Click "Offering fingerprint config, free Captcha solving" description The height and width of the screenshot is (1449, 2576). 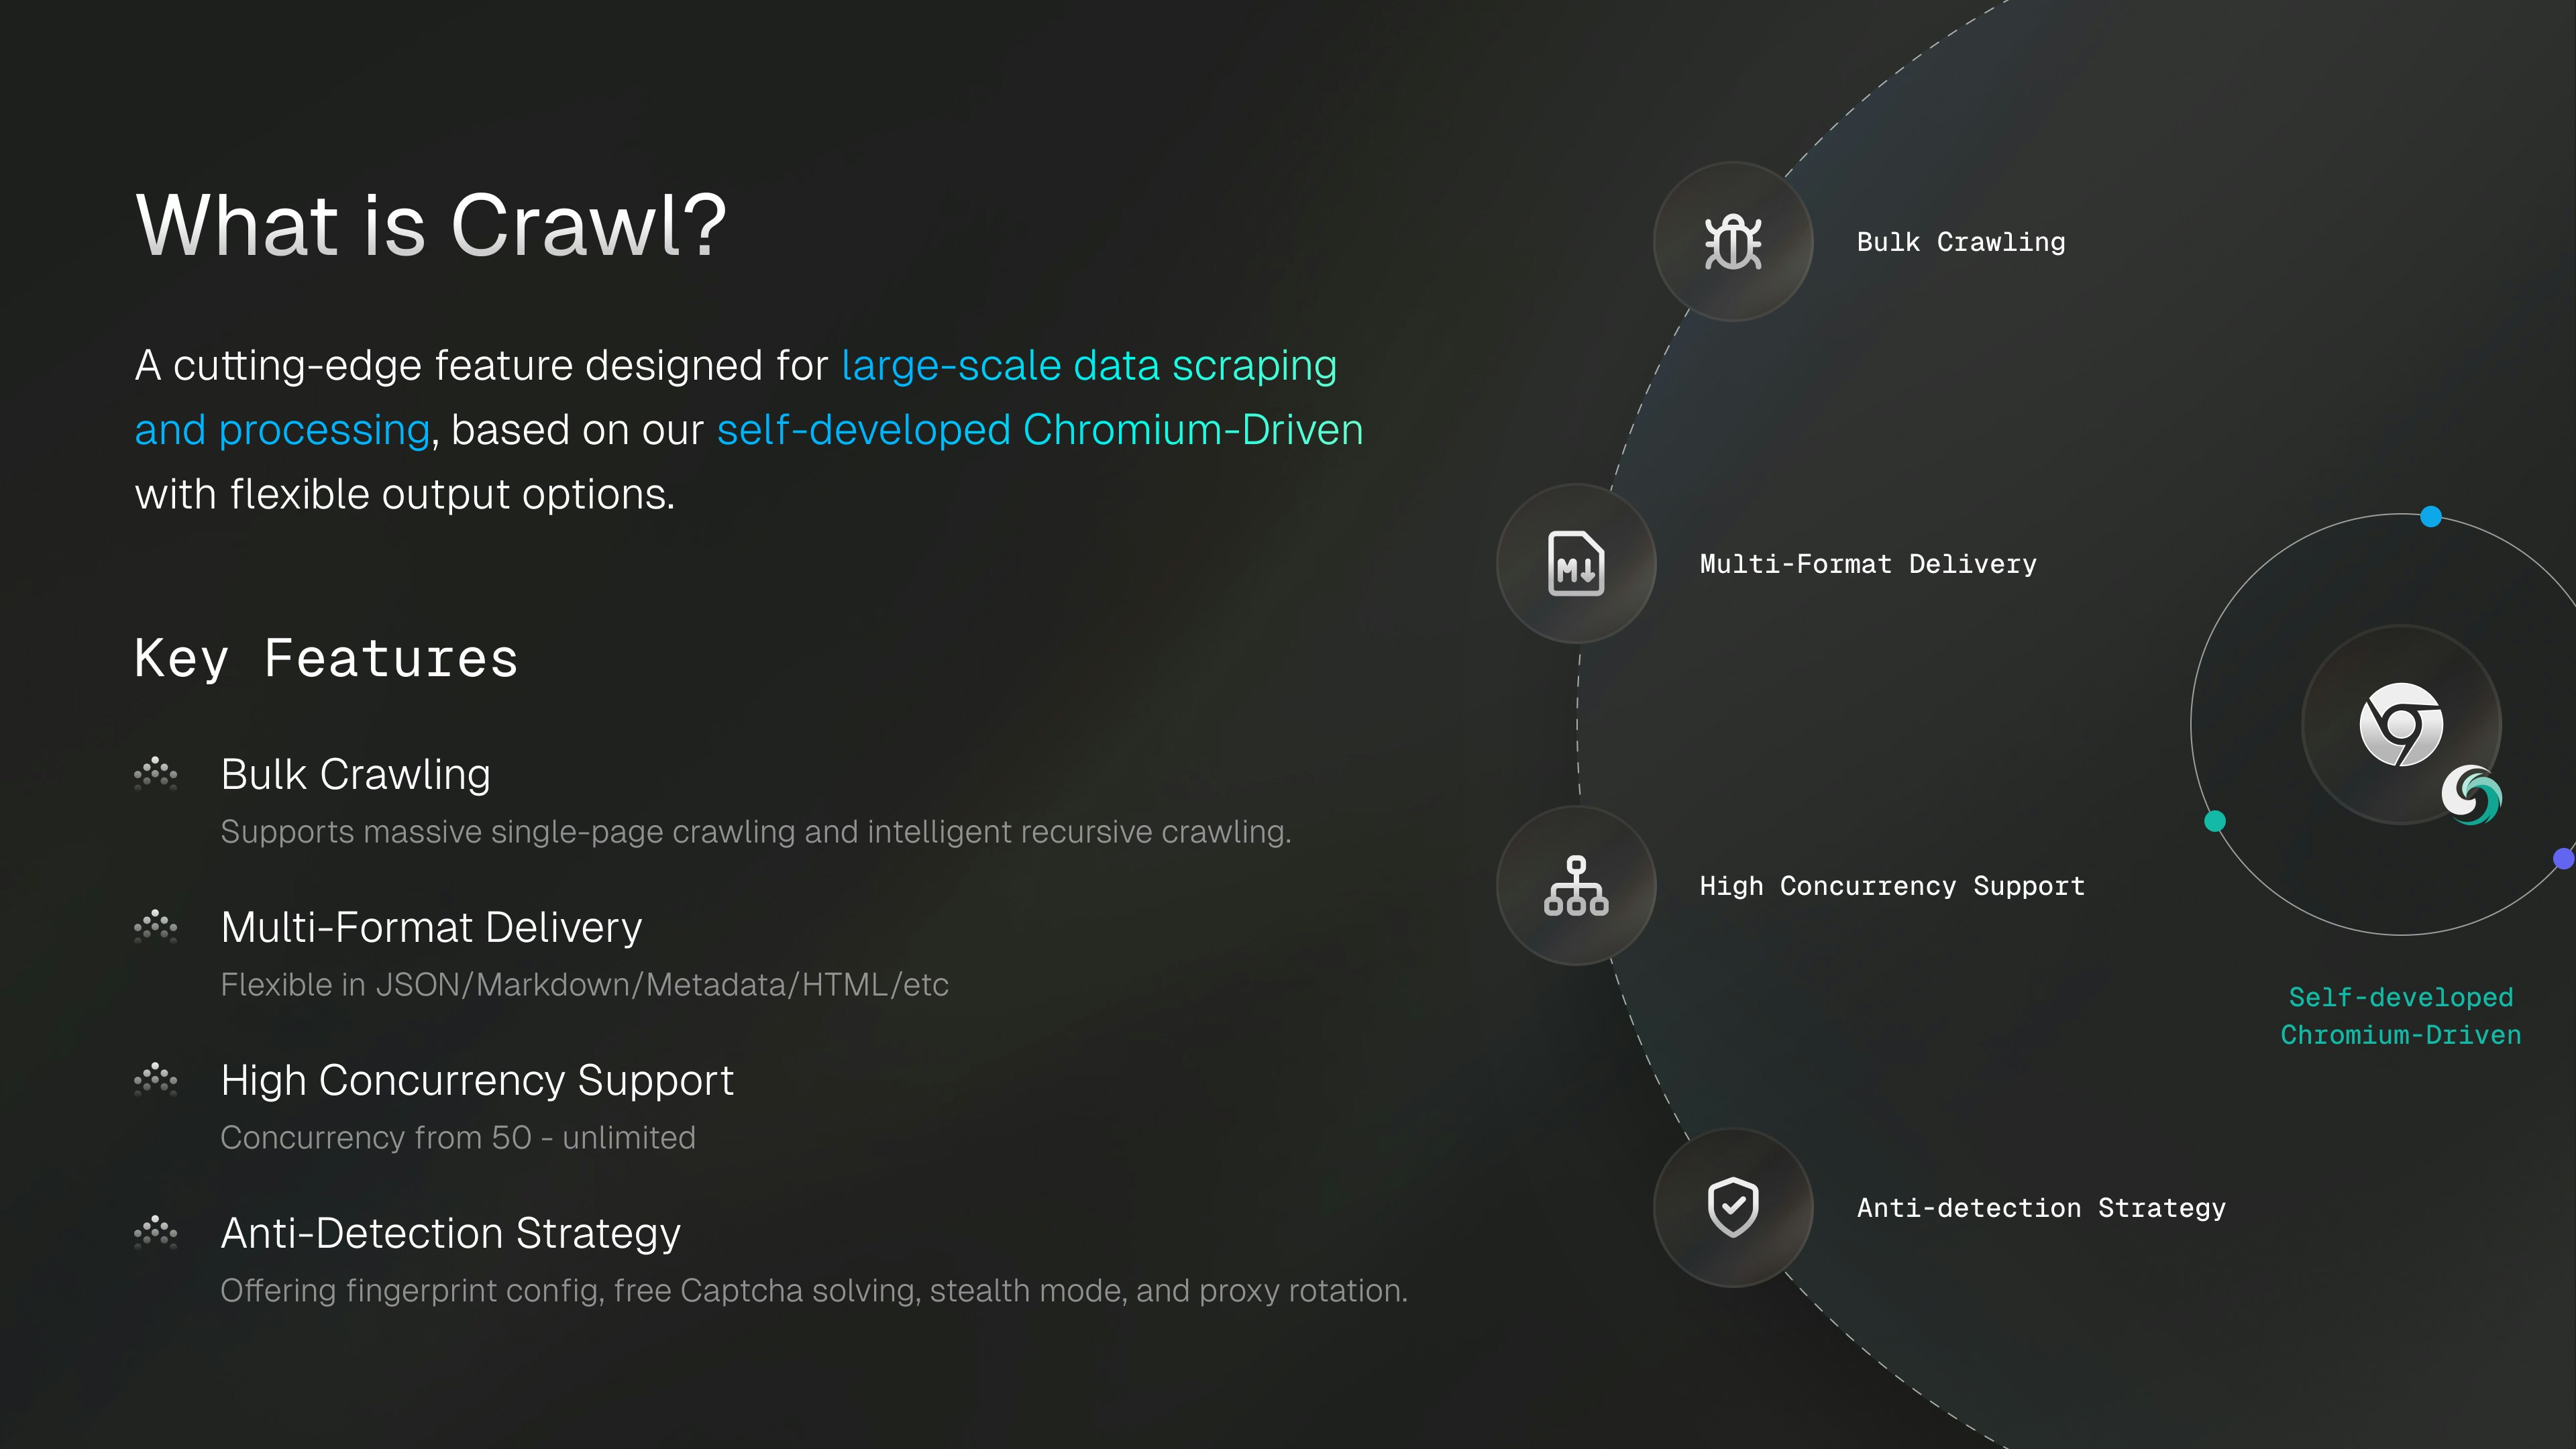(x=814, y=1291)
